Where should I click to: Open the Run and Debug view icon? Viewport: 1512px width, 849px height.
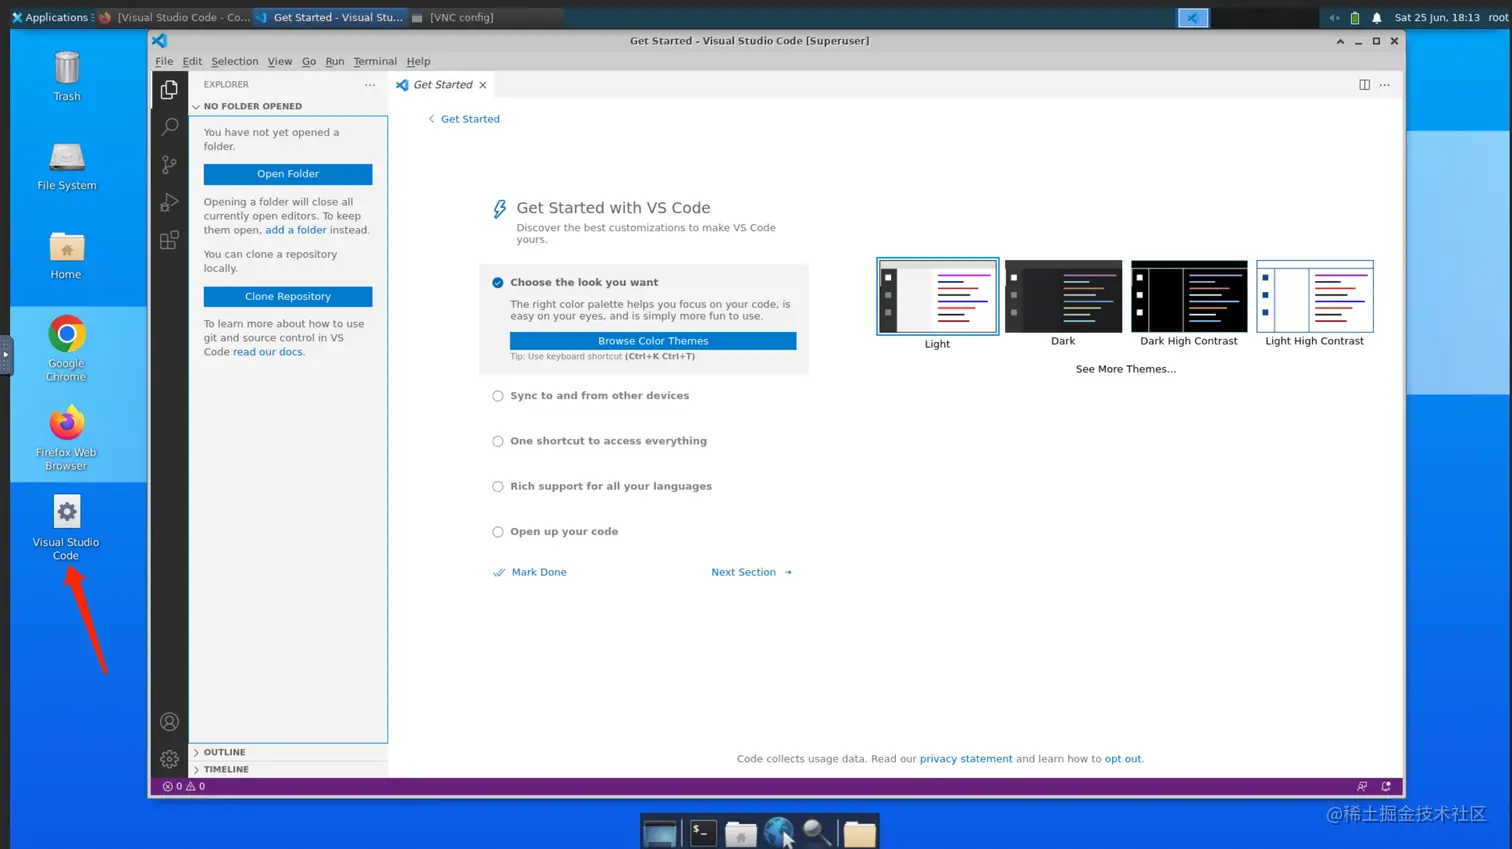[x=169, y=202]
